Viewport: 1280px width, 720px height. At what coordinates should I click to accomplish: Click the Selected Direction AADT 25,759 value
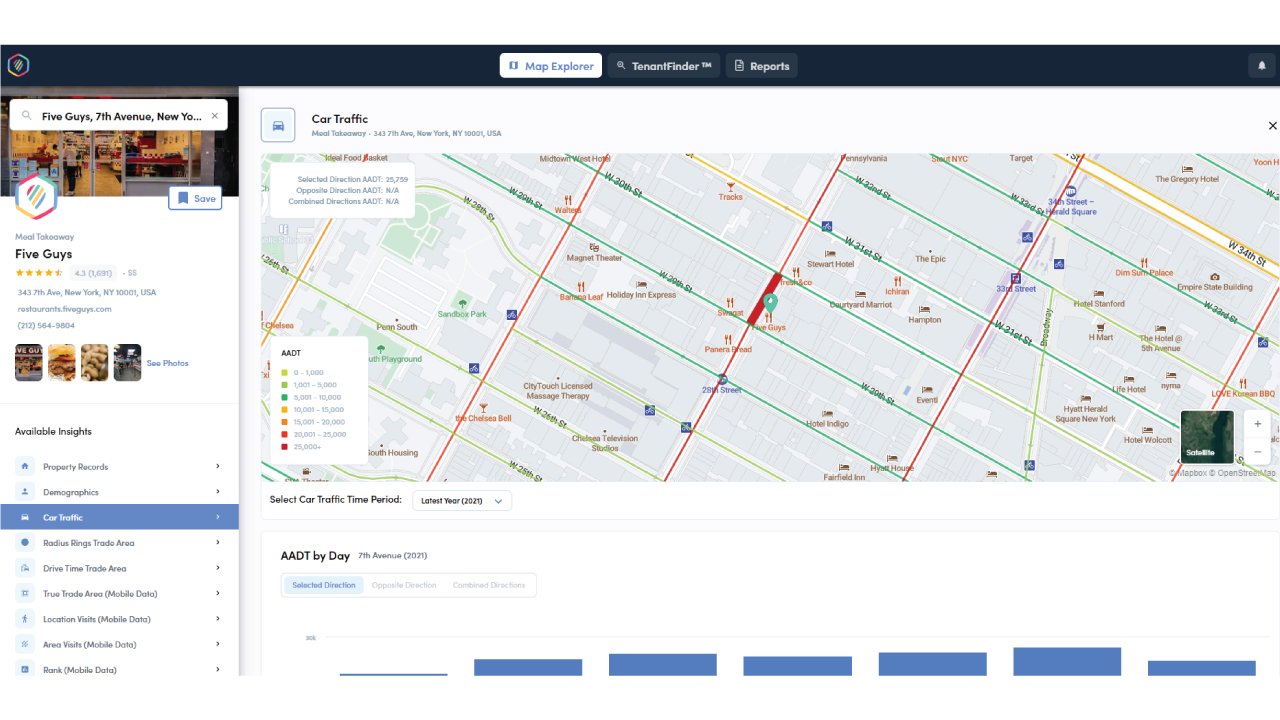coord(396,179)
